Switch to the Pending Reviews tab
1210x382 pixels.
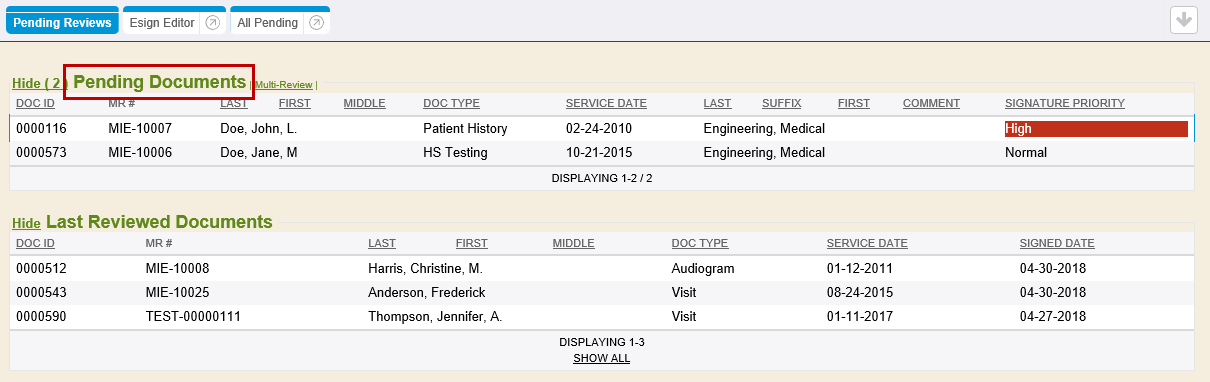click(62, 22)
